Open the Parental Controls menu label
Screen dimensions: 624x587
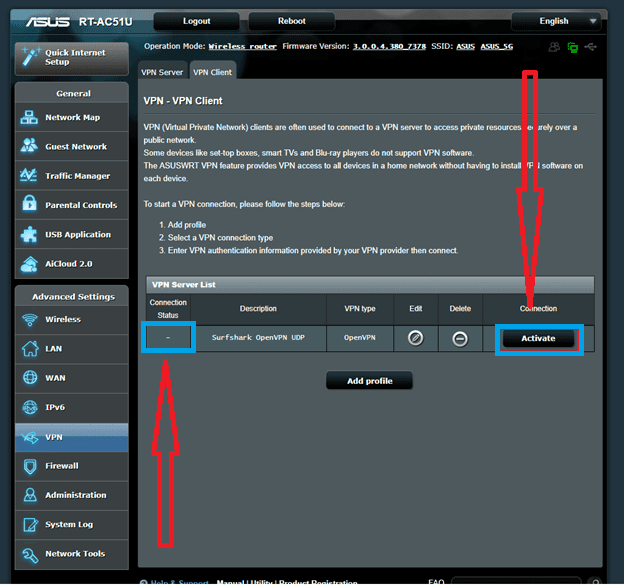tap(81, 205)
